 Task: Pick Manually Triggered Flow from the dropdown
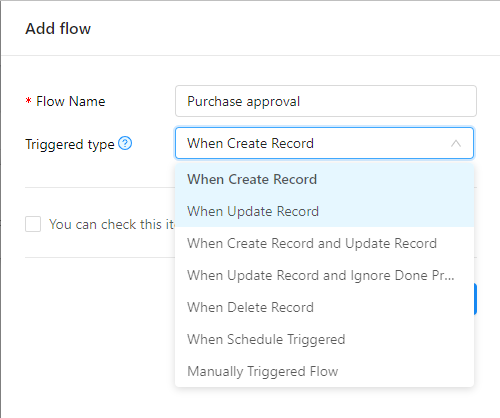tap(324, 371)
